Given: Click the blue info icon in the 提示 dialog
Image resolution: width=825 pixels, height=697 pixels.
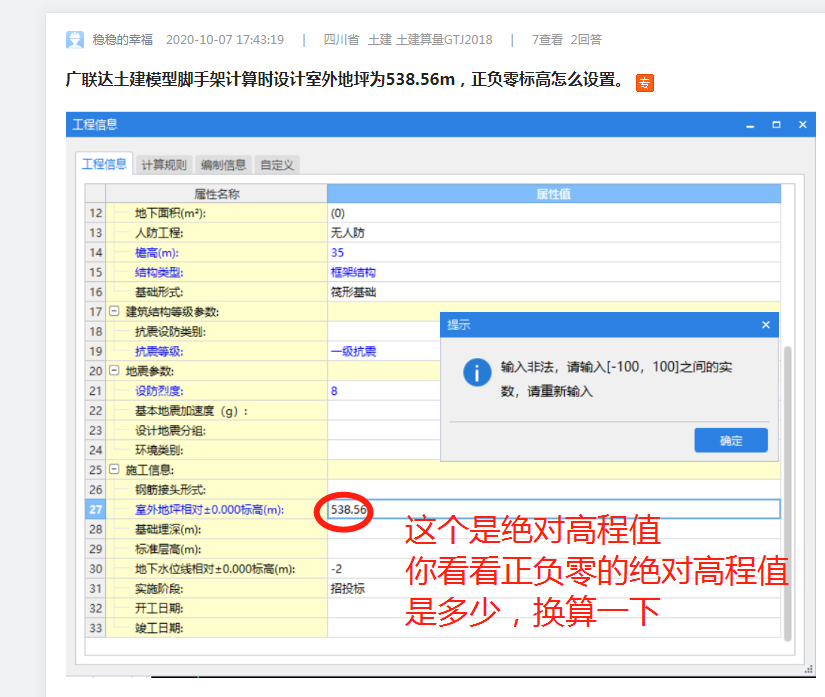Looking at the screenshot, I should point(477,372).
